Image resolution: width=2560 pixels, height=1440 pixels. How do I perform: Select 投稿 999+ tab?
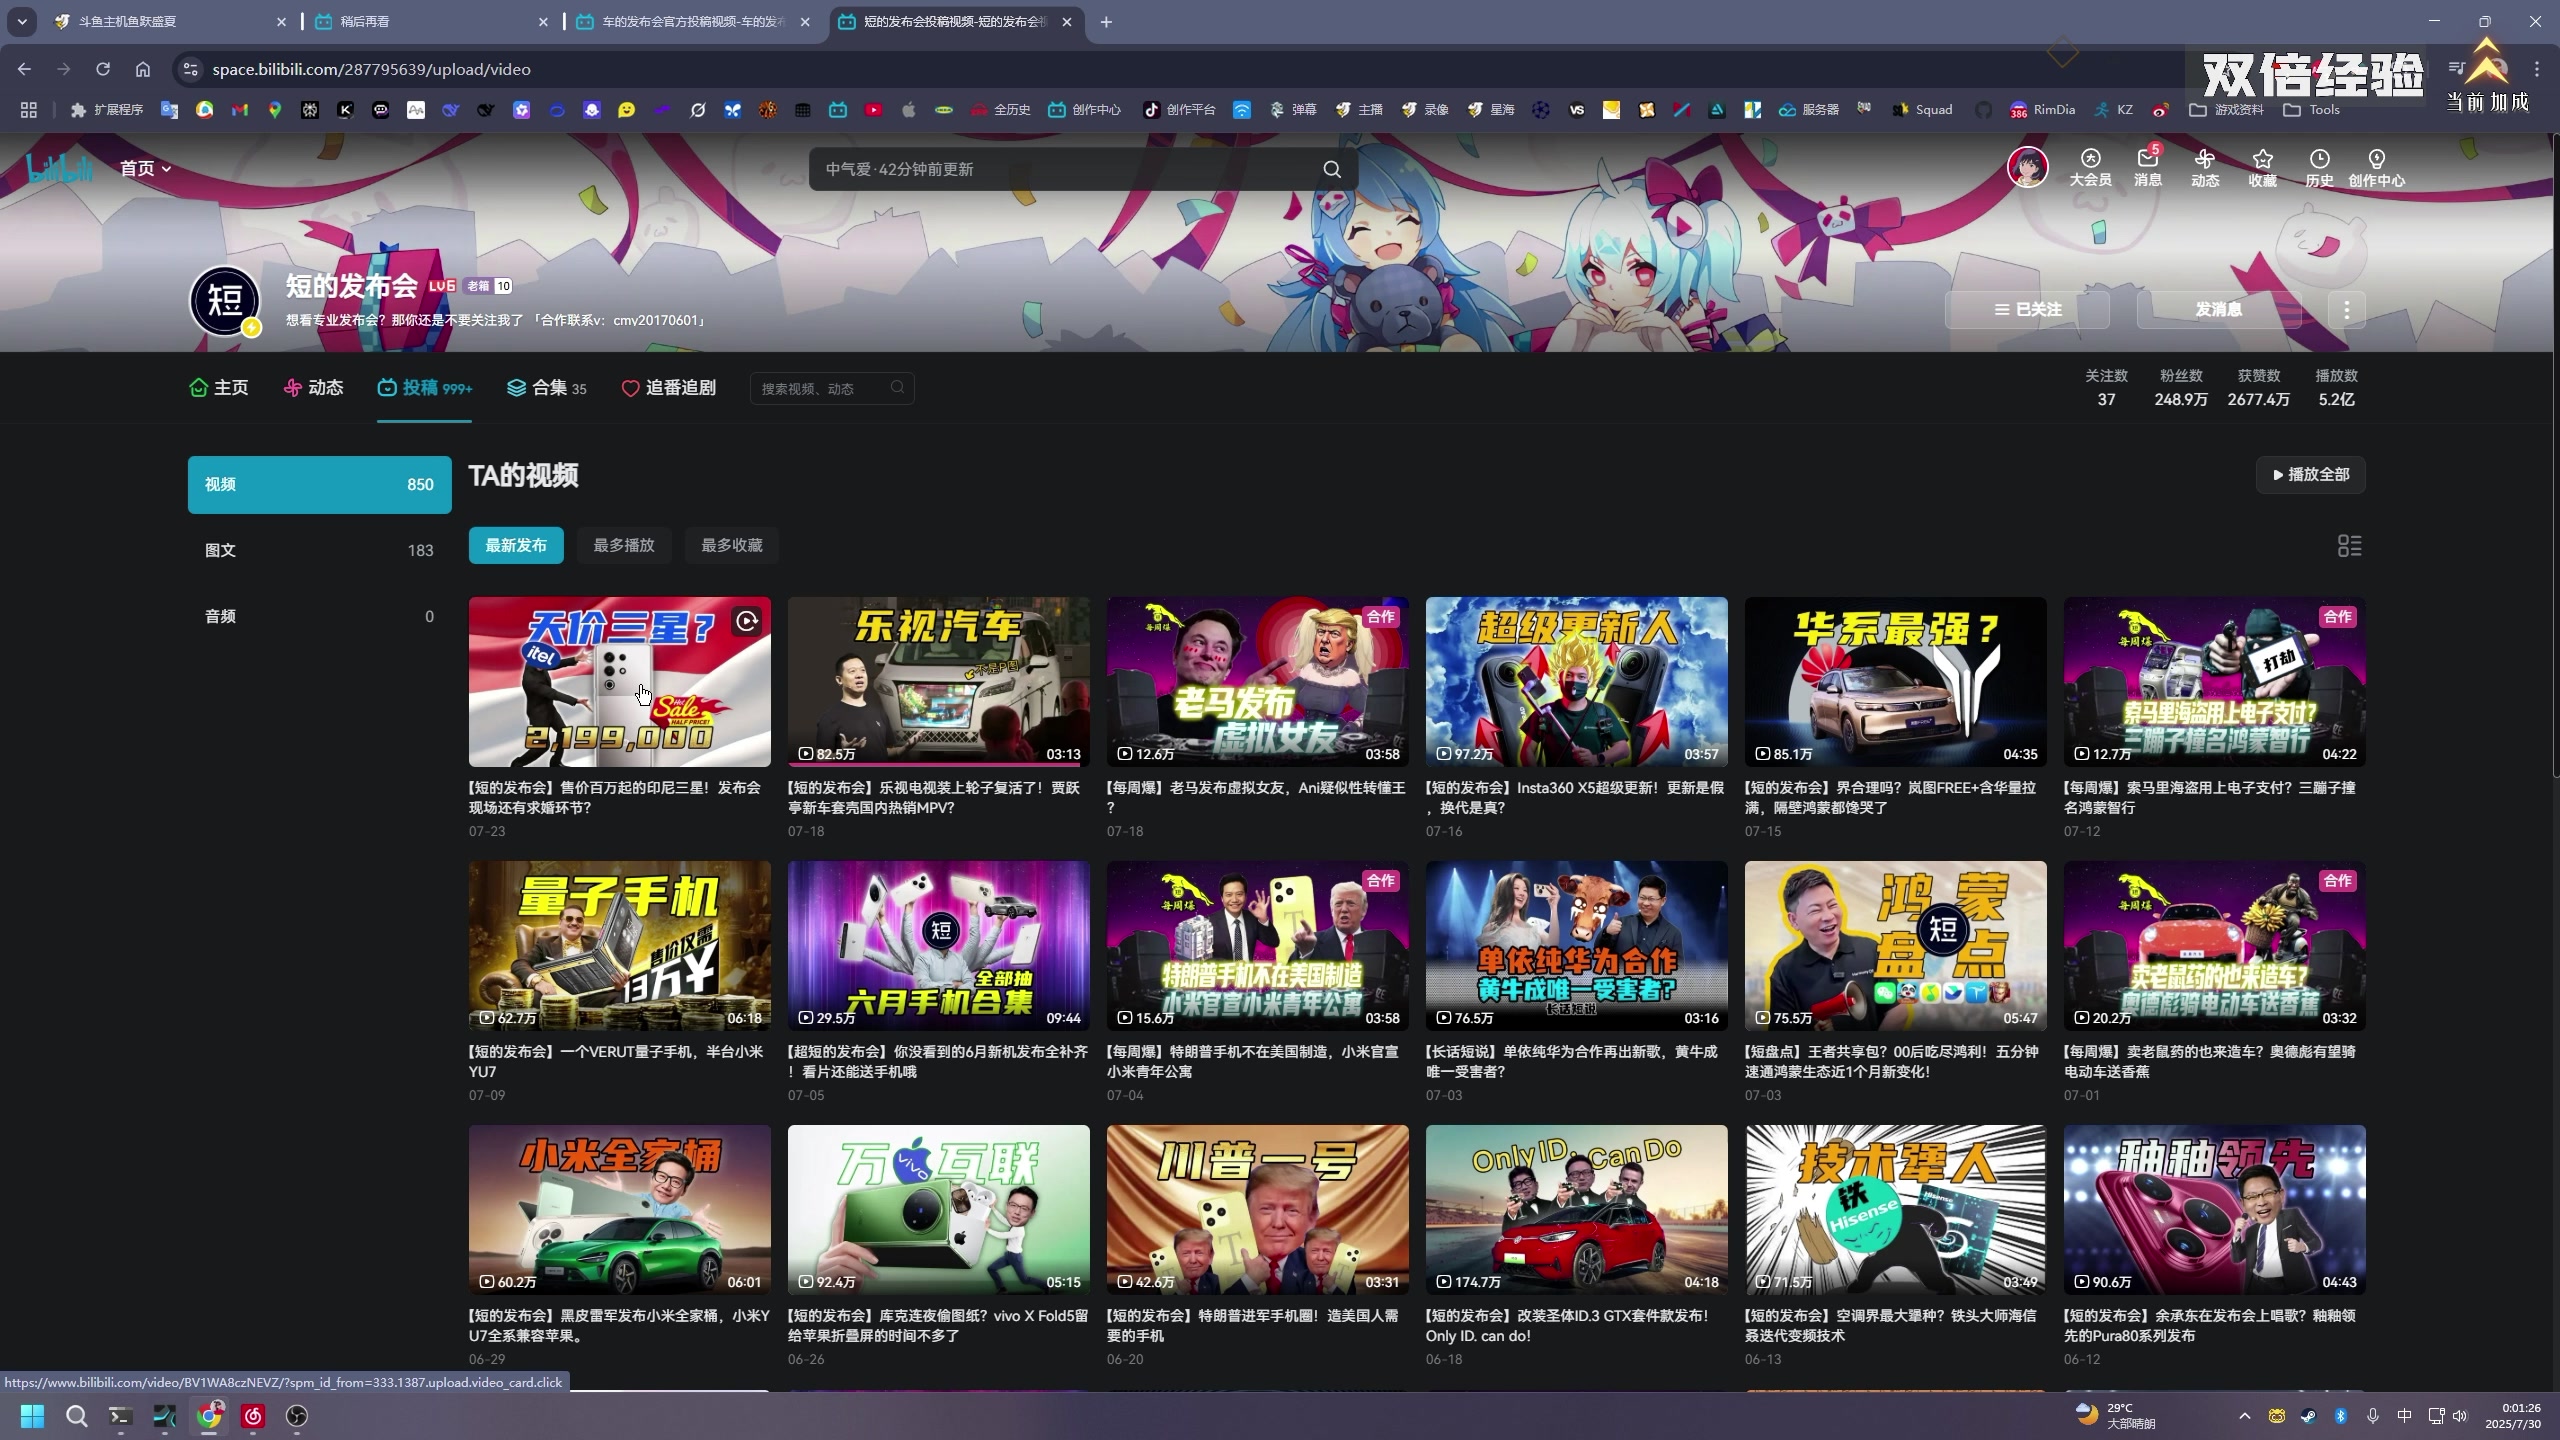pos(424,388)
